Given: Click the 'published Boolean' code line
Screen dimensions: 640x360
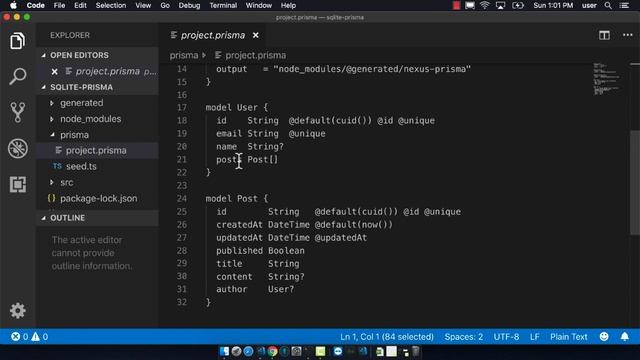Looking at the screenshot, I should [x=260, y=251].
